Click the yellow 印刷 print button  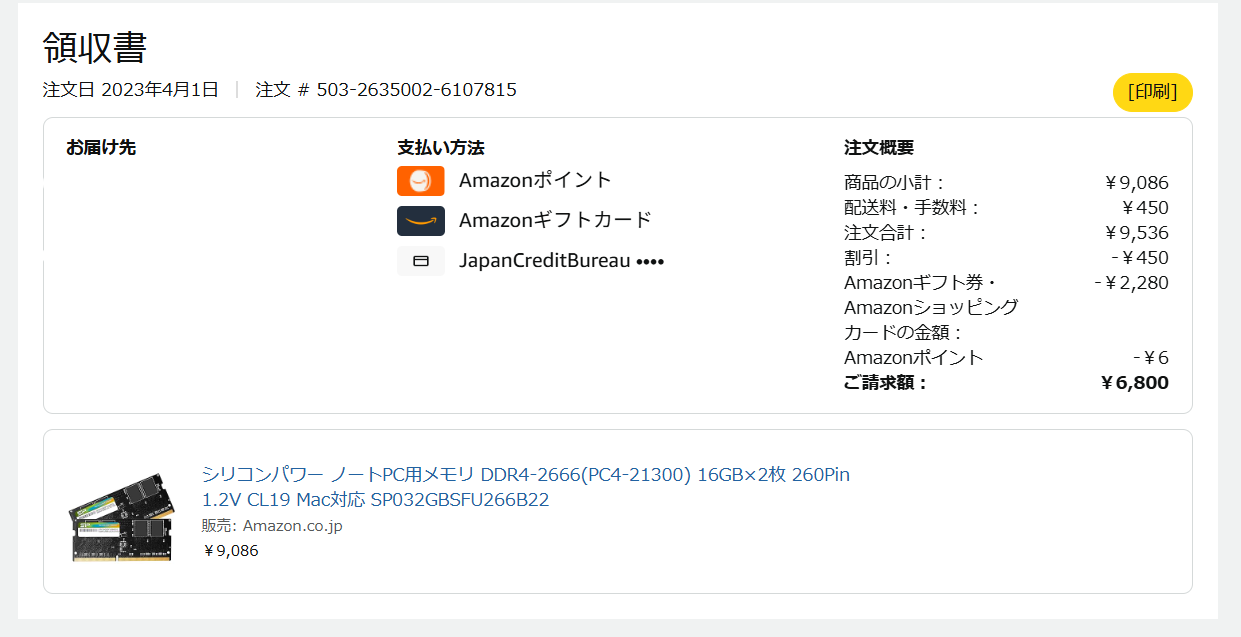point(1152,92)
